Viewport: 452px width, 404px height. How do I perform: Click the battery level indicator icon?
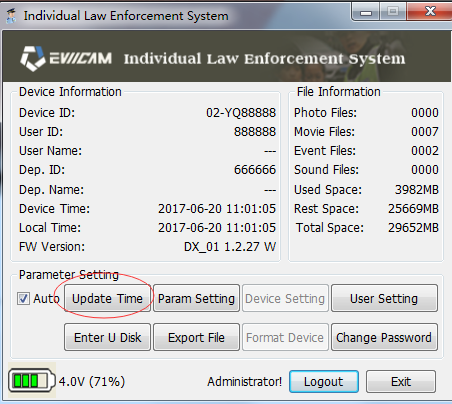tap(32, 380)
